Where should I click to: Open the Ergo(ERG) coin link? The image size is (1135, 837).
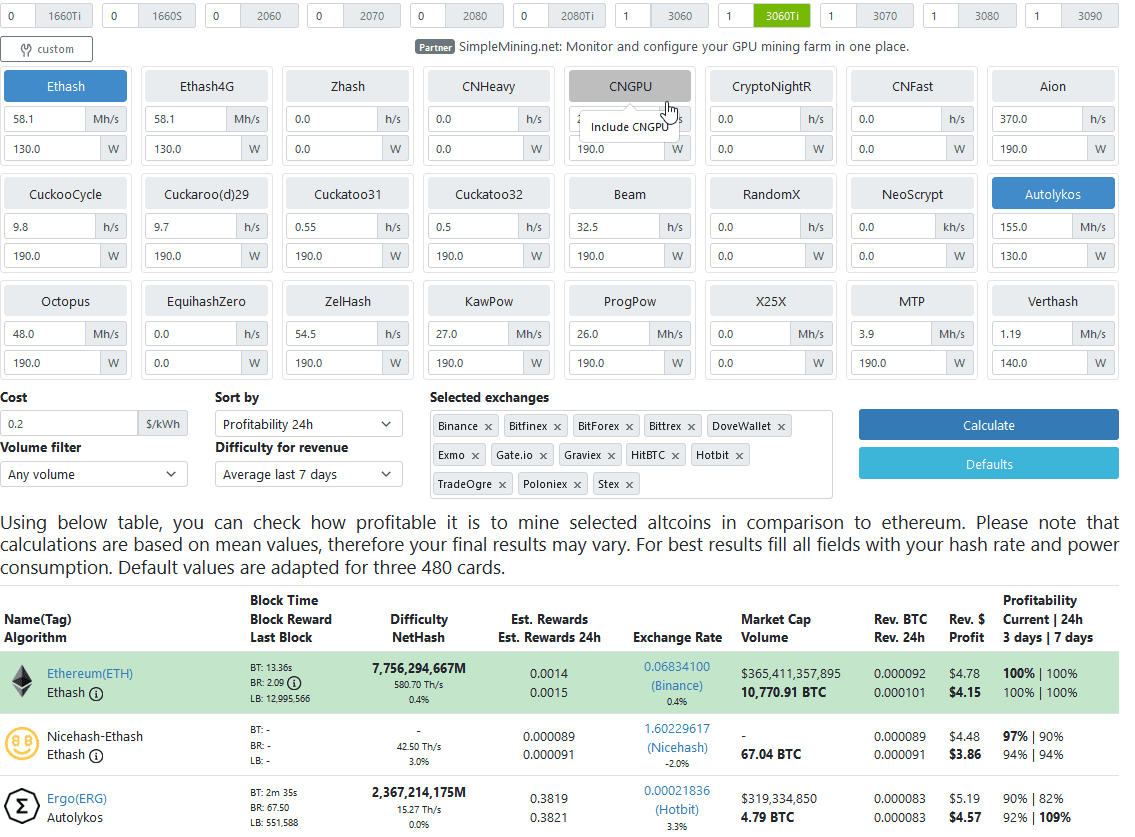77,799
